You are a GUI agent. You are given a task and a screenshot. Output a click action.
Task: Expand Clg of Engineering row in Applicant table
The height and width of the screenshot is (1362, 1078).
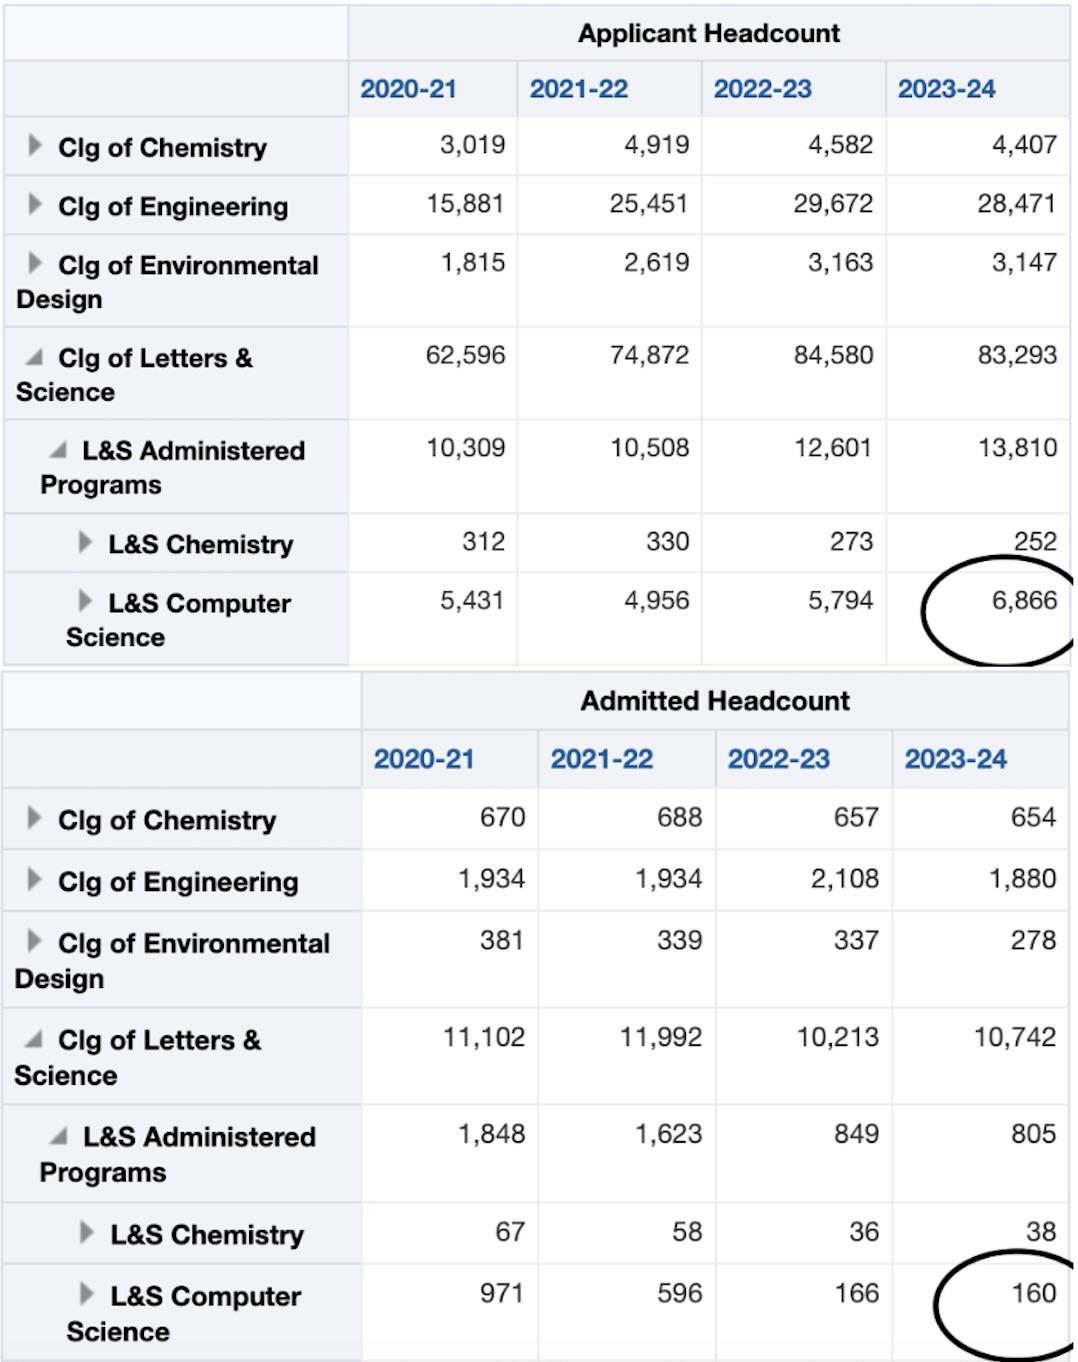coord(35,205)
